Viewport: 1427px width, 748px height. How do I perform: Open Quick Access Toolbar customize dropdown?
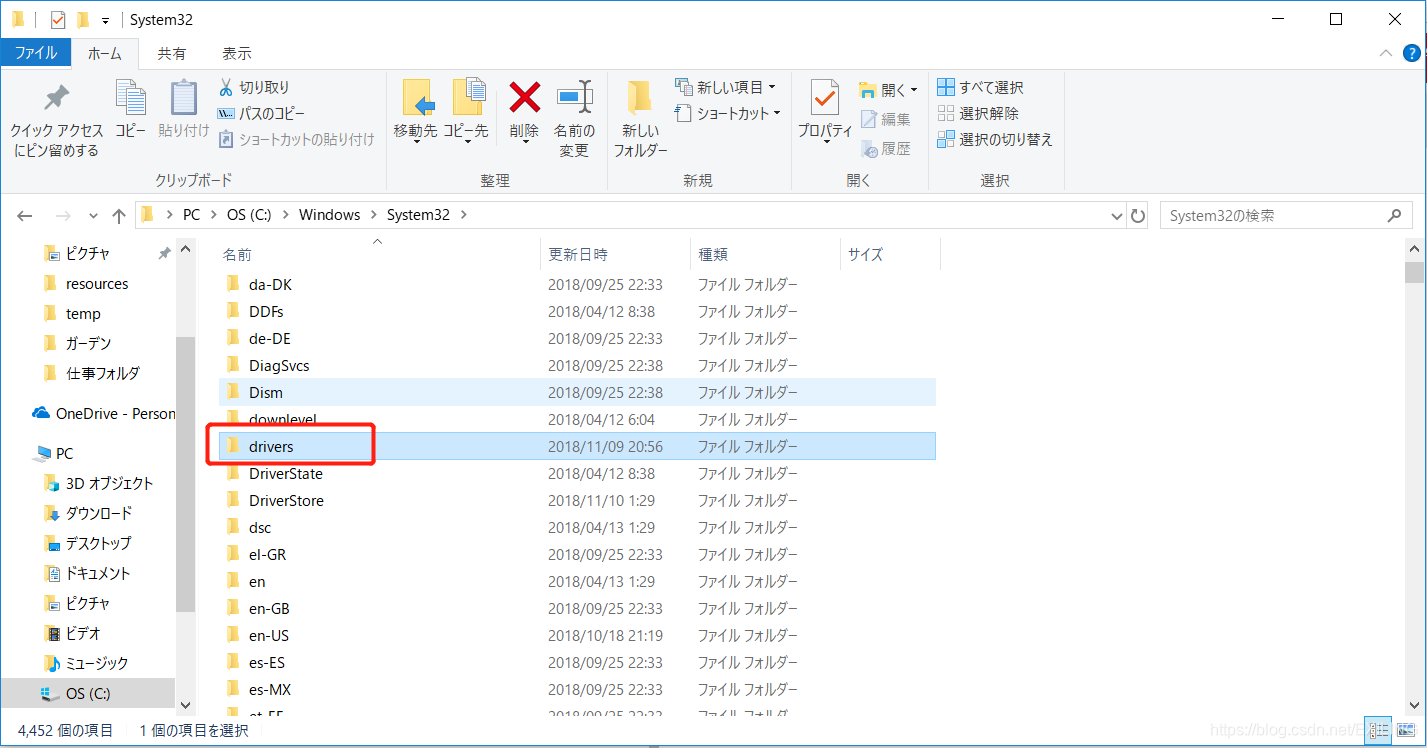[105, 20]
